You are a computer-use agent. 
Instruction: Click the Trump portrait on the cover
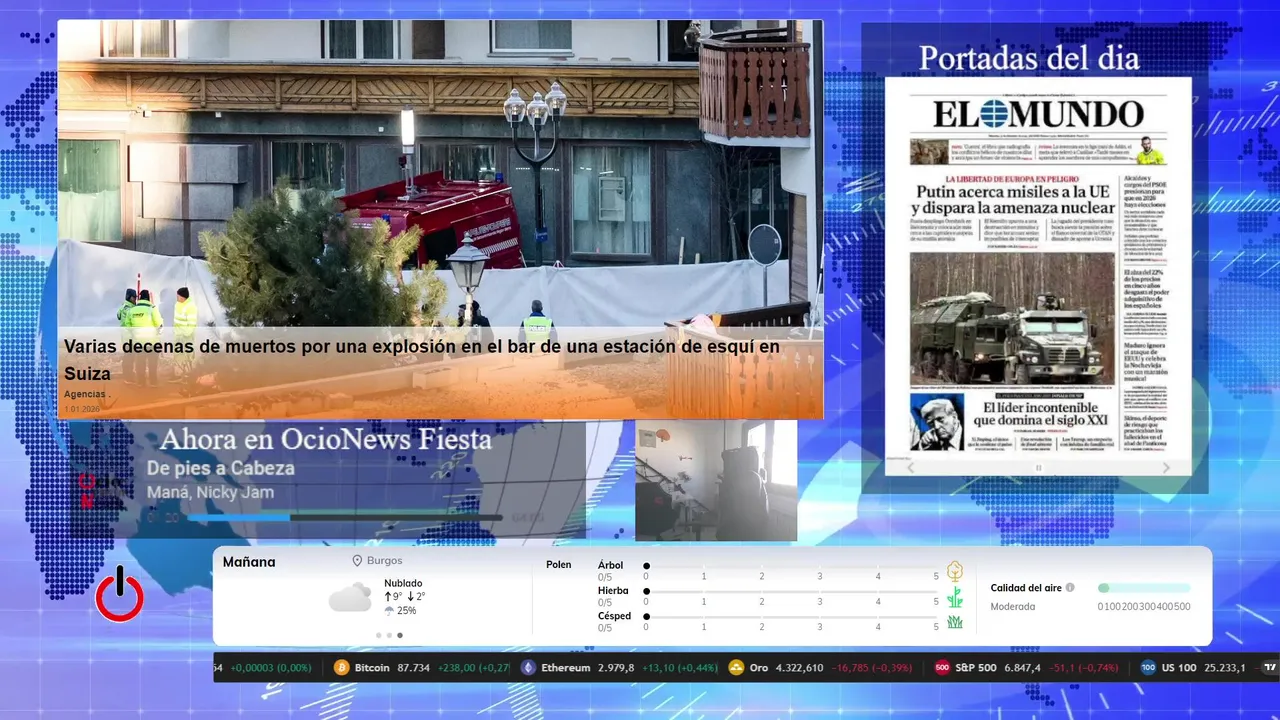937,421
